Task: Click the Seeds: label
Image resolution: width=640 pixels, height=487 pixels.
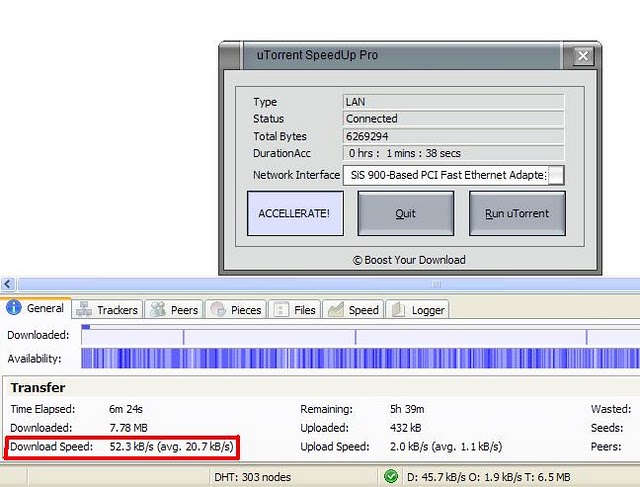Action: pyautogui.click(x=607, y=428)
